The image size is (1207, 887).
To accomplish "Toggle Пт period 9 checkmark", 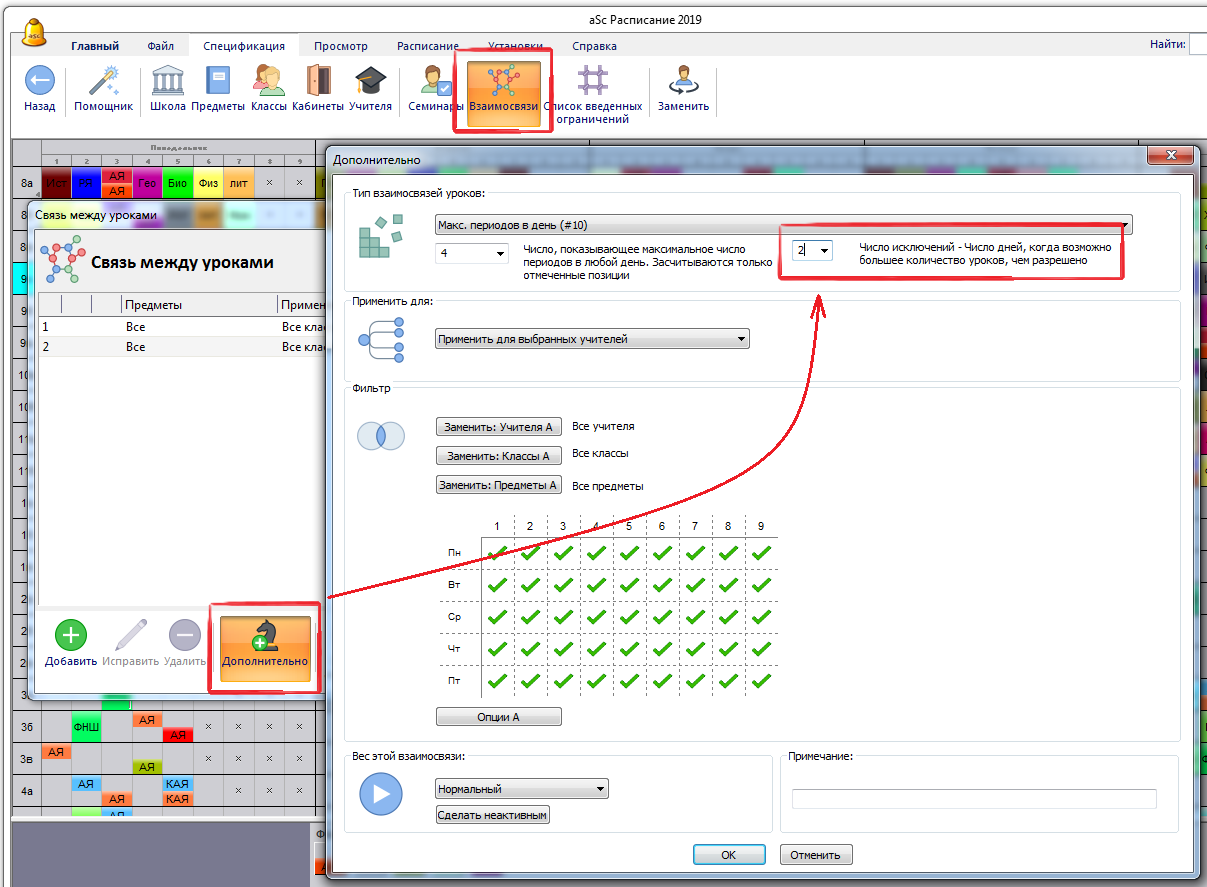I will coord(761,681).
